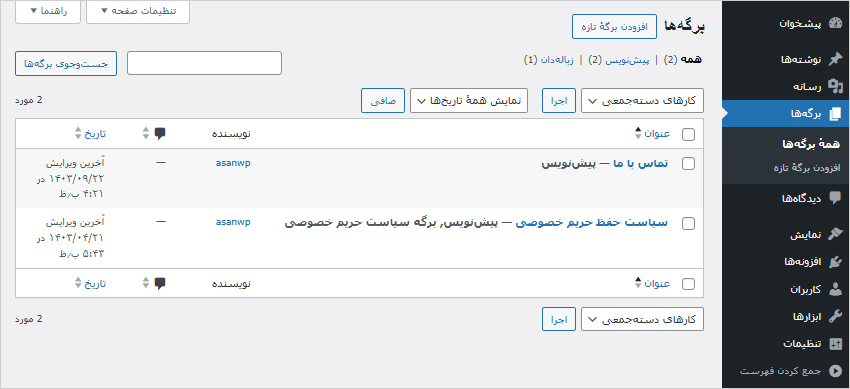Click the date ۱۴۰۳/۰۴/۲۱ cell text

pyautogui.click(x=76, y=237)
